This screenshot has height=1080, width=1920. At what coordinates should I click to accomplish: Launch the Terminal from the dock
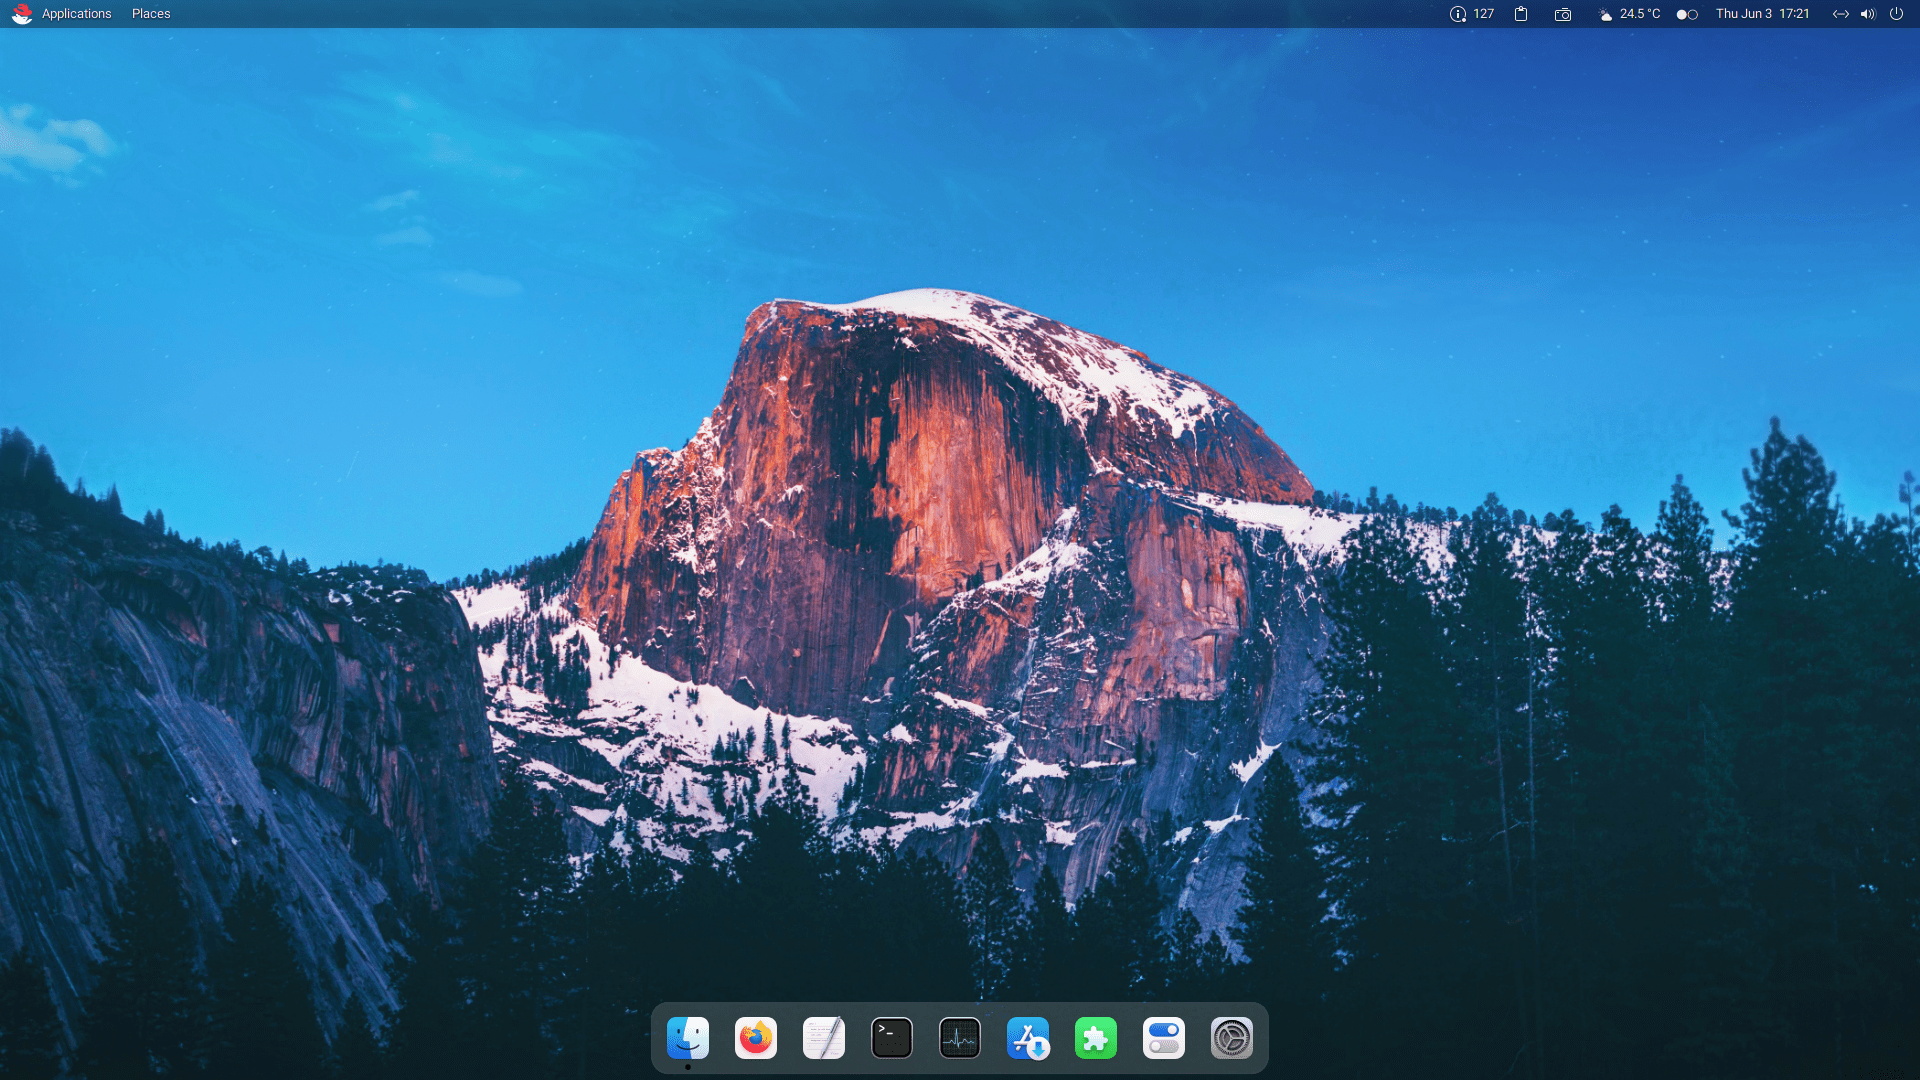click(x=891, y=1038)
